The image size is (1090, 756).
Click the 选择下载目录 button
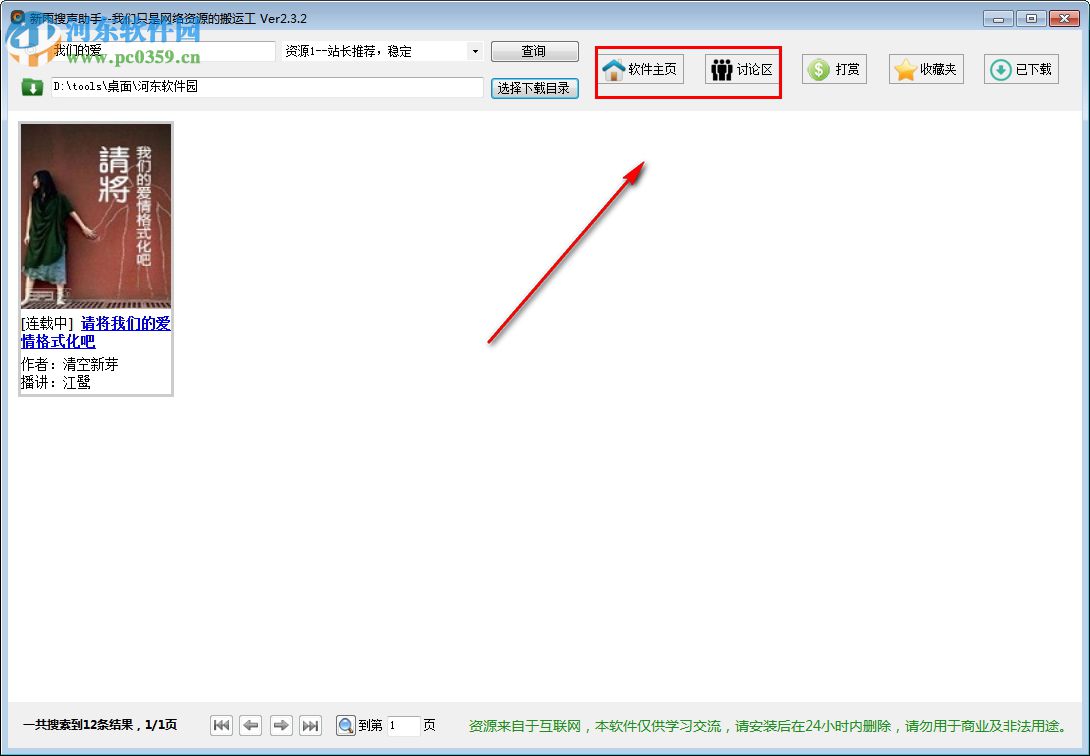tap(535, 88)
